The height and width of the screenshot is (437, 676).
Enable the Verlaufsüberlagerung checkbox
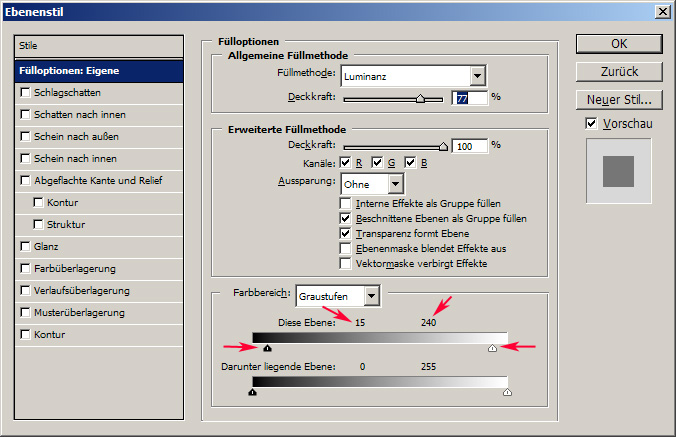coord(25,290)
